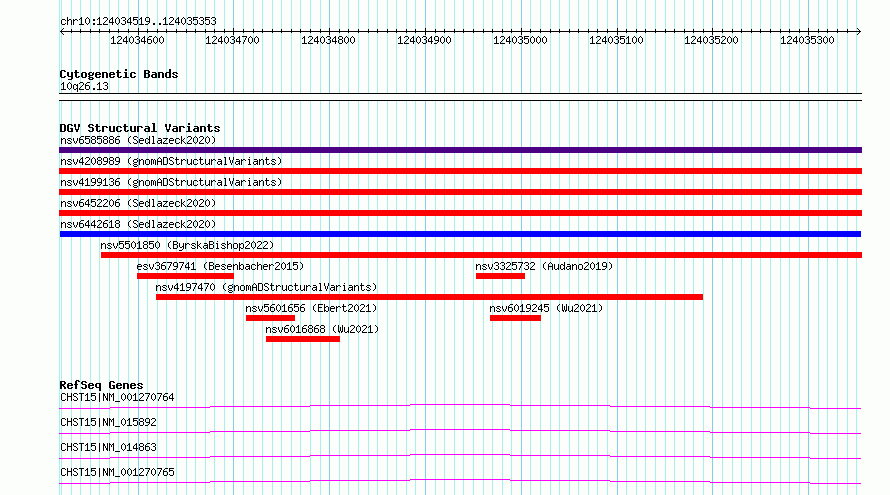Click ruler position 124035200
890x495 pixels.
(711, 40)
